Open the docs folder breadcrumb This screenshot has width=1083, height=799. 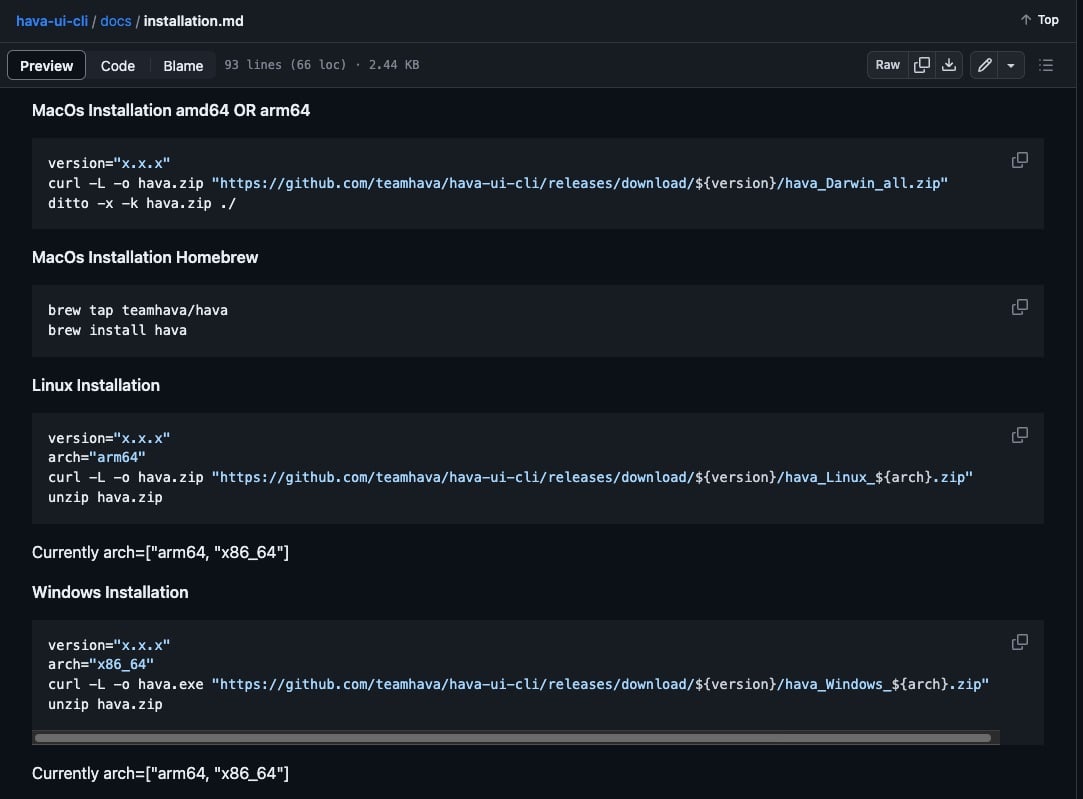(115, 21)
